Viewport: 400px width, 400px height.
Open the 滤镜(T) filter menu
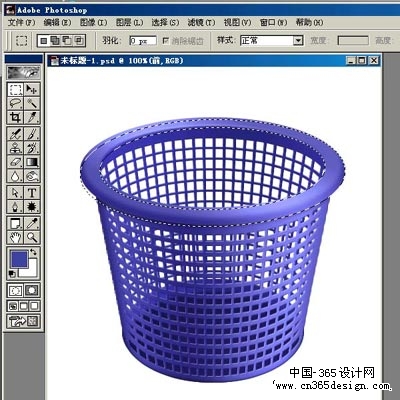(201, 22)
